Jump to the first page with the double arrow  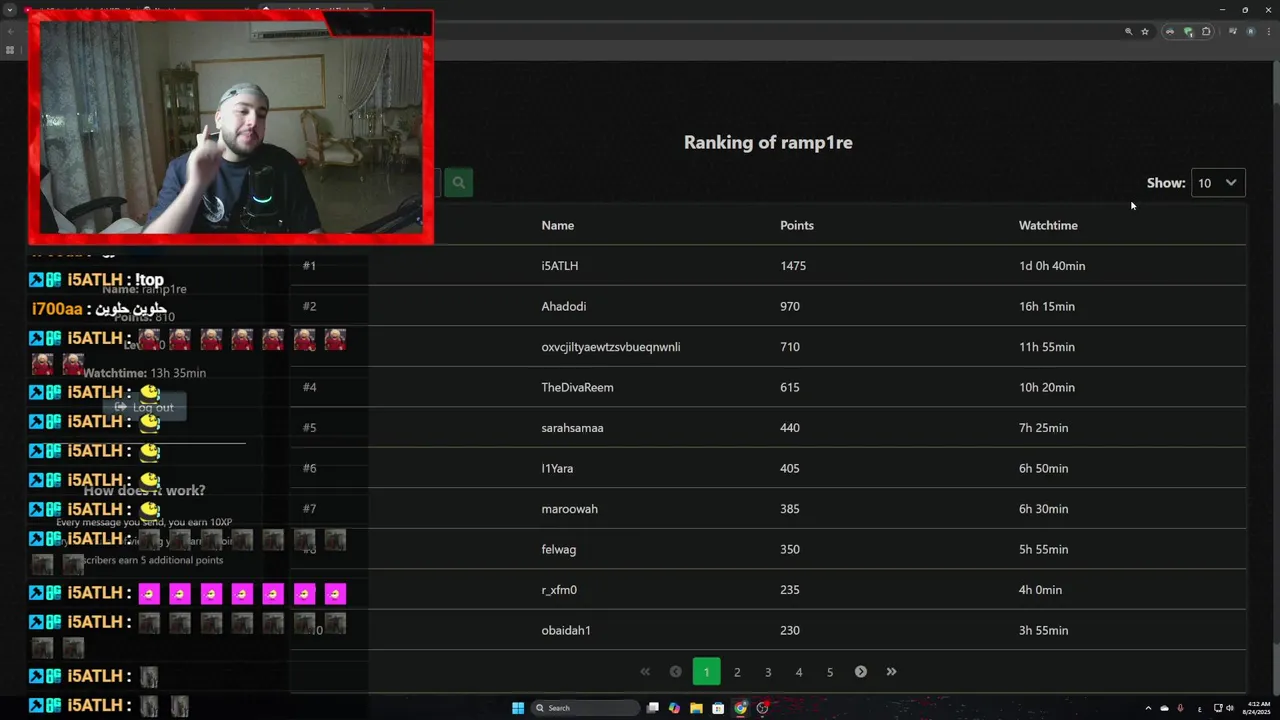click(x=645, y=672)
